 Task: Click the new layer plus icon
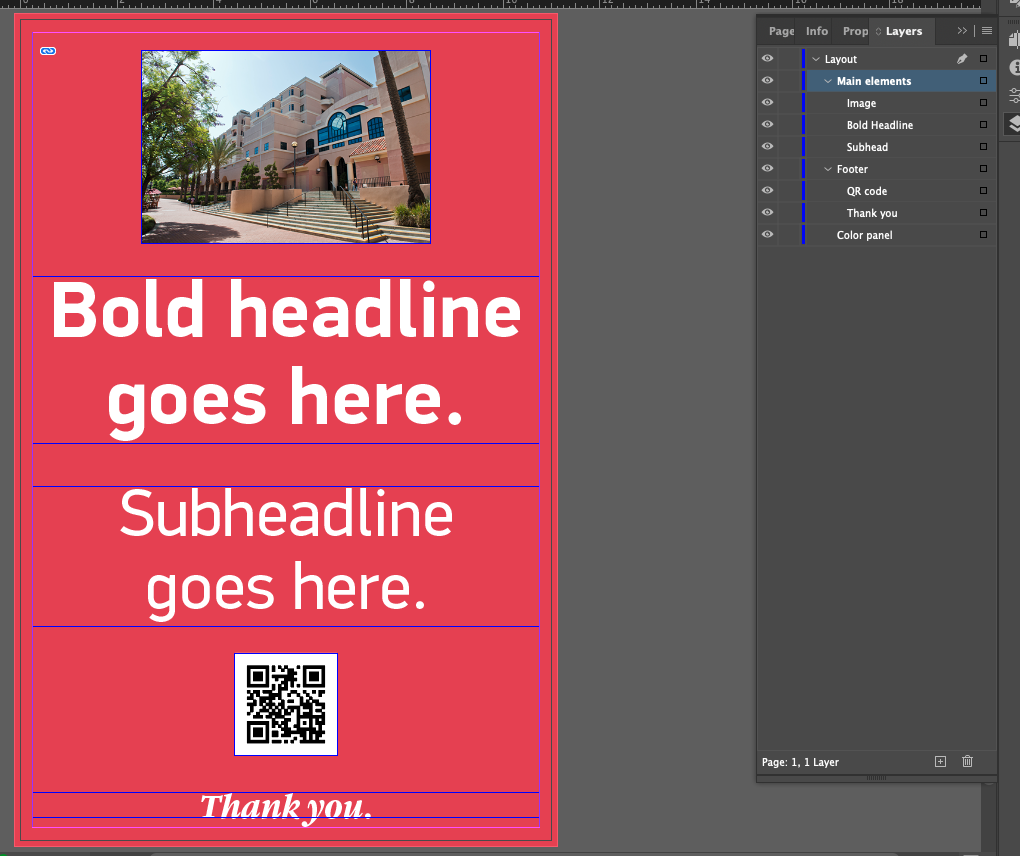coord(940,762)
